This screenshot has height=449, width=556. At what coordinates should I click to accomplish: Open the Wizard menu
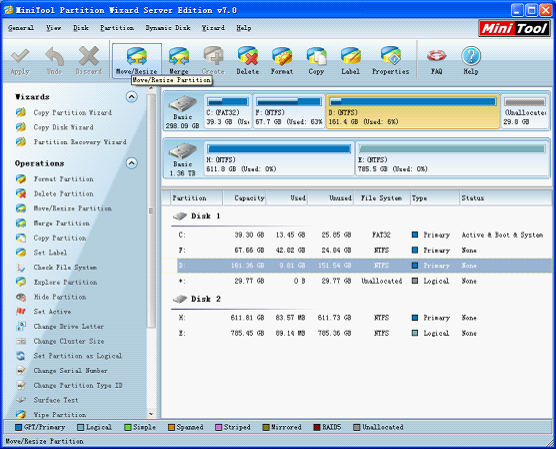(x=213, y=28)
